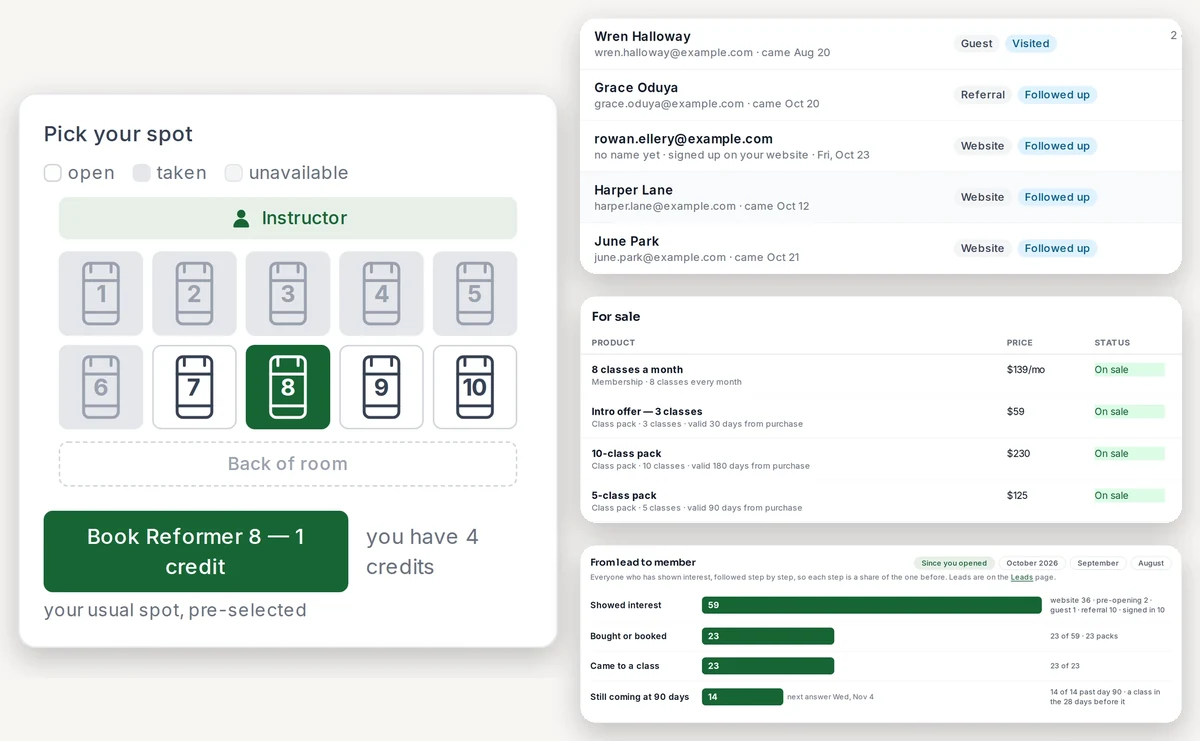Open the '8 classes a month' product

881,375
